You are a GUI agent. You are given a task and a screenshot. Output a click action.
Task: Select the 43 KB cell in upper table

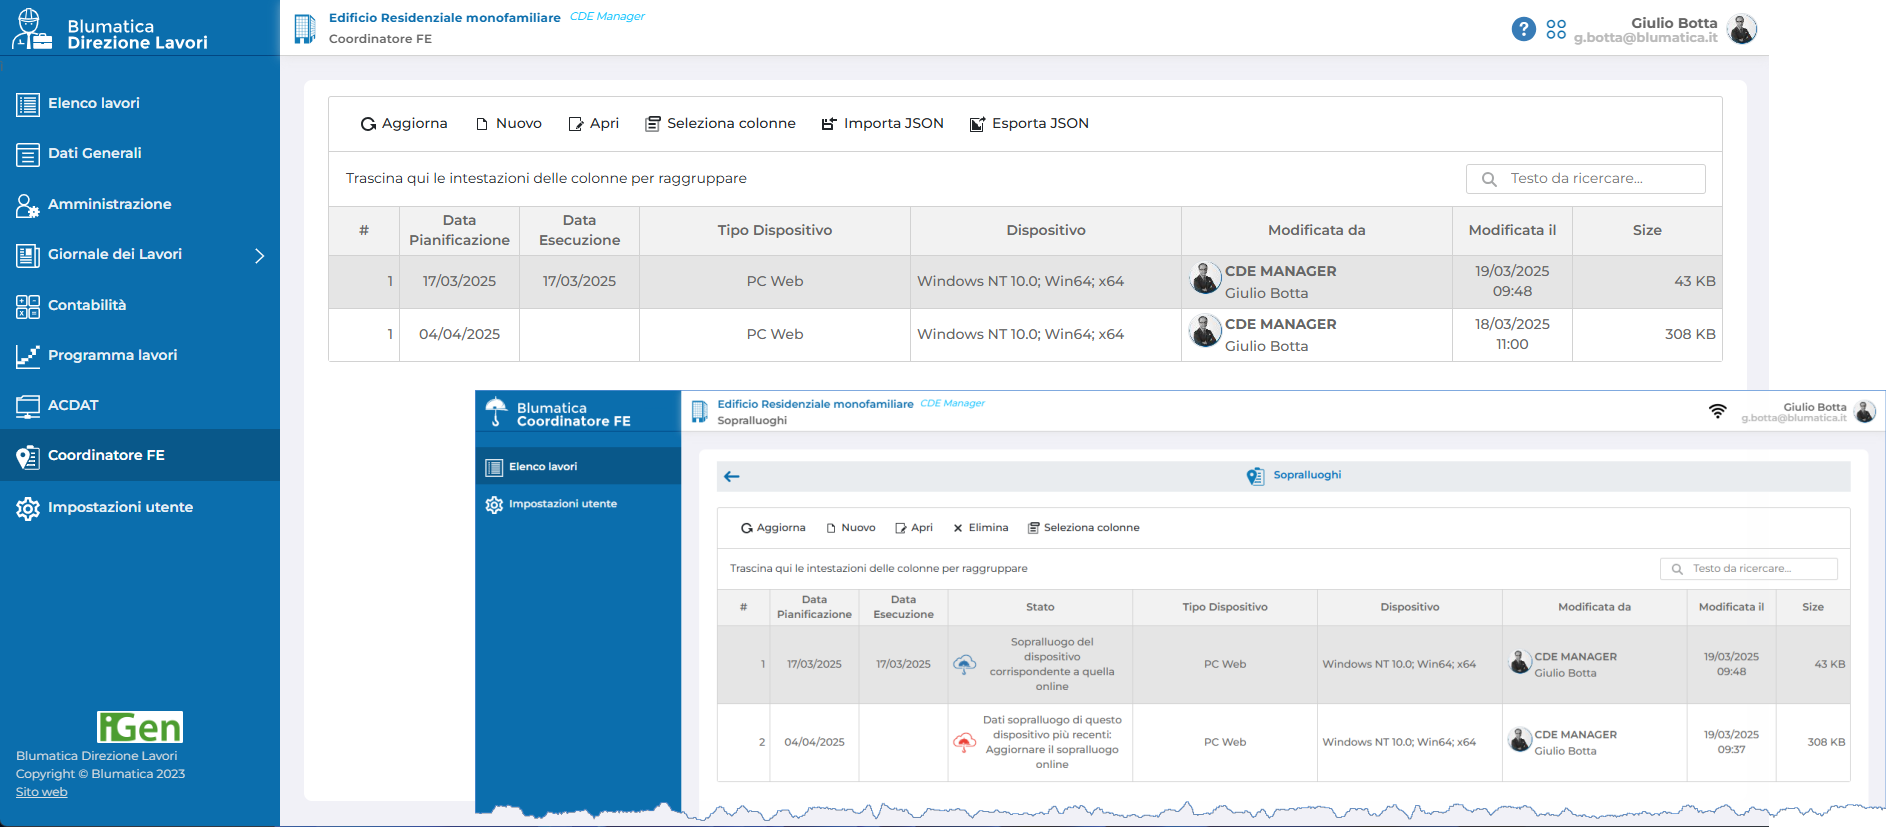coord(1647,282)
